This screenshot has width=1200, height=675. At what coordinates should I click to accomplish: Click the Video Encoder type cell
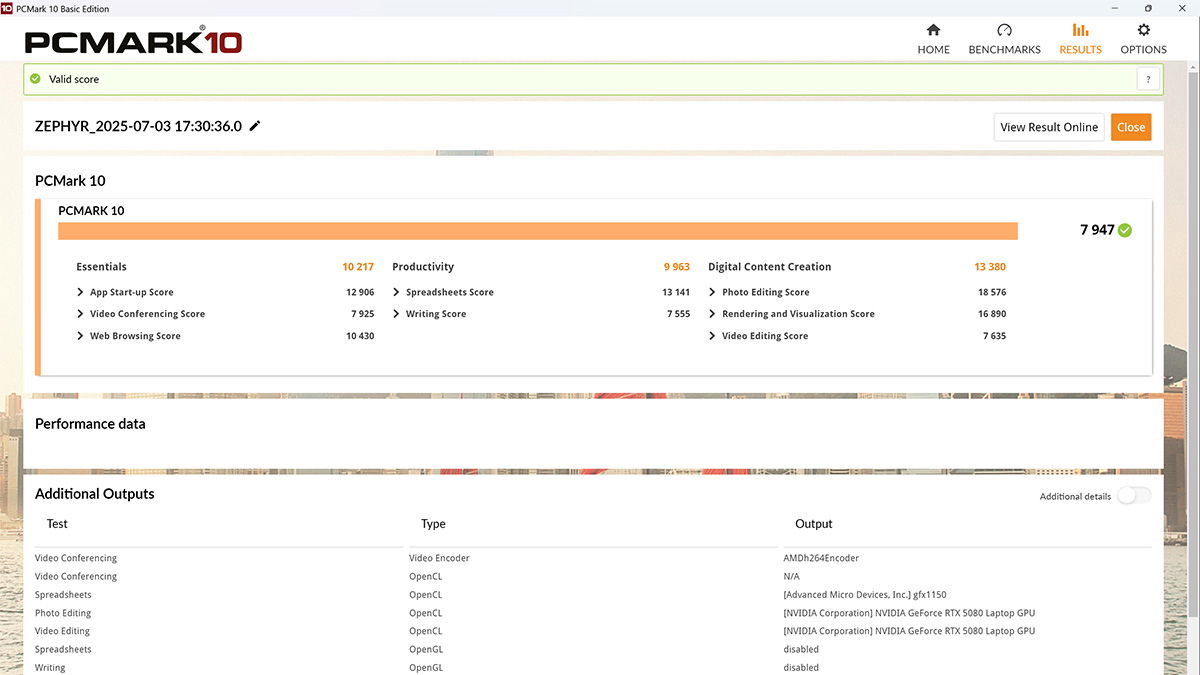(x=439, y=558)
